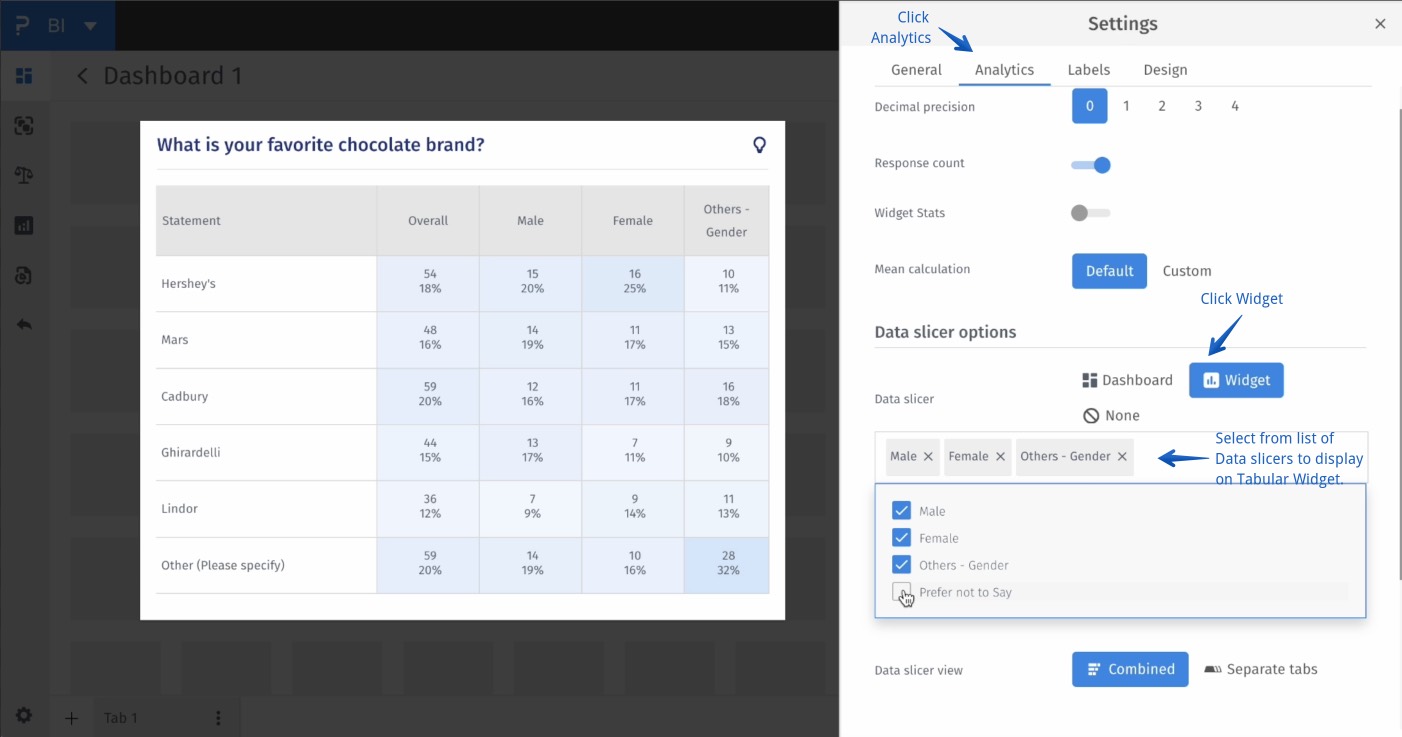Open the bar chart icon in sidebar
The width and height of the screenshot is (1402, 737).
click(x=24, y=226)
